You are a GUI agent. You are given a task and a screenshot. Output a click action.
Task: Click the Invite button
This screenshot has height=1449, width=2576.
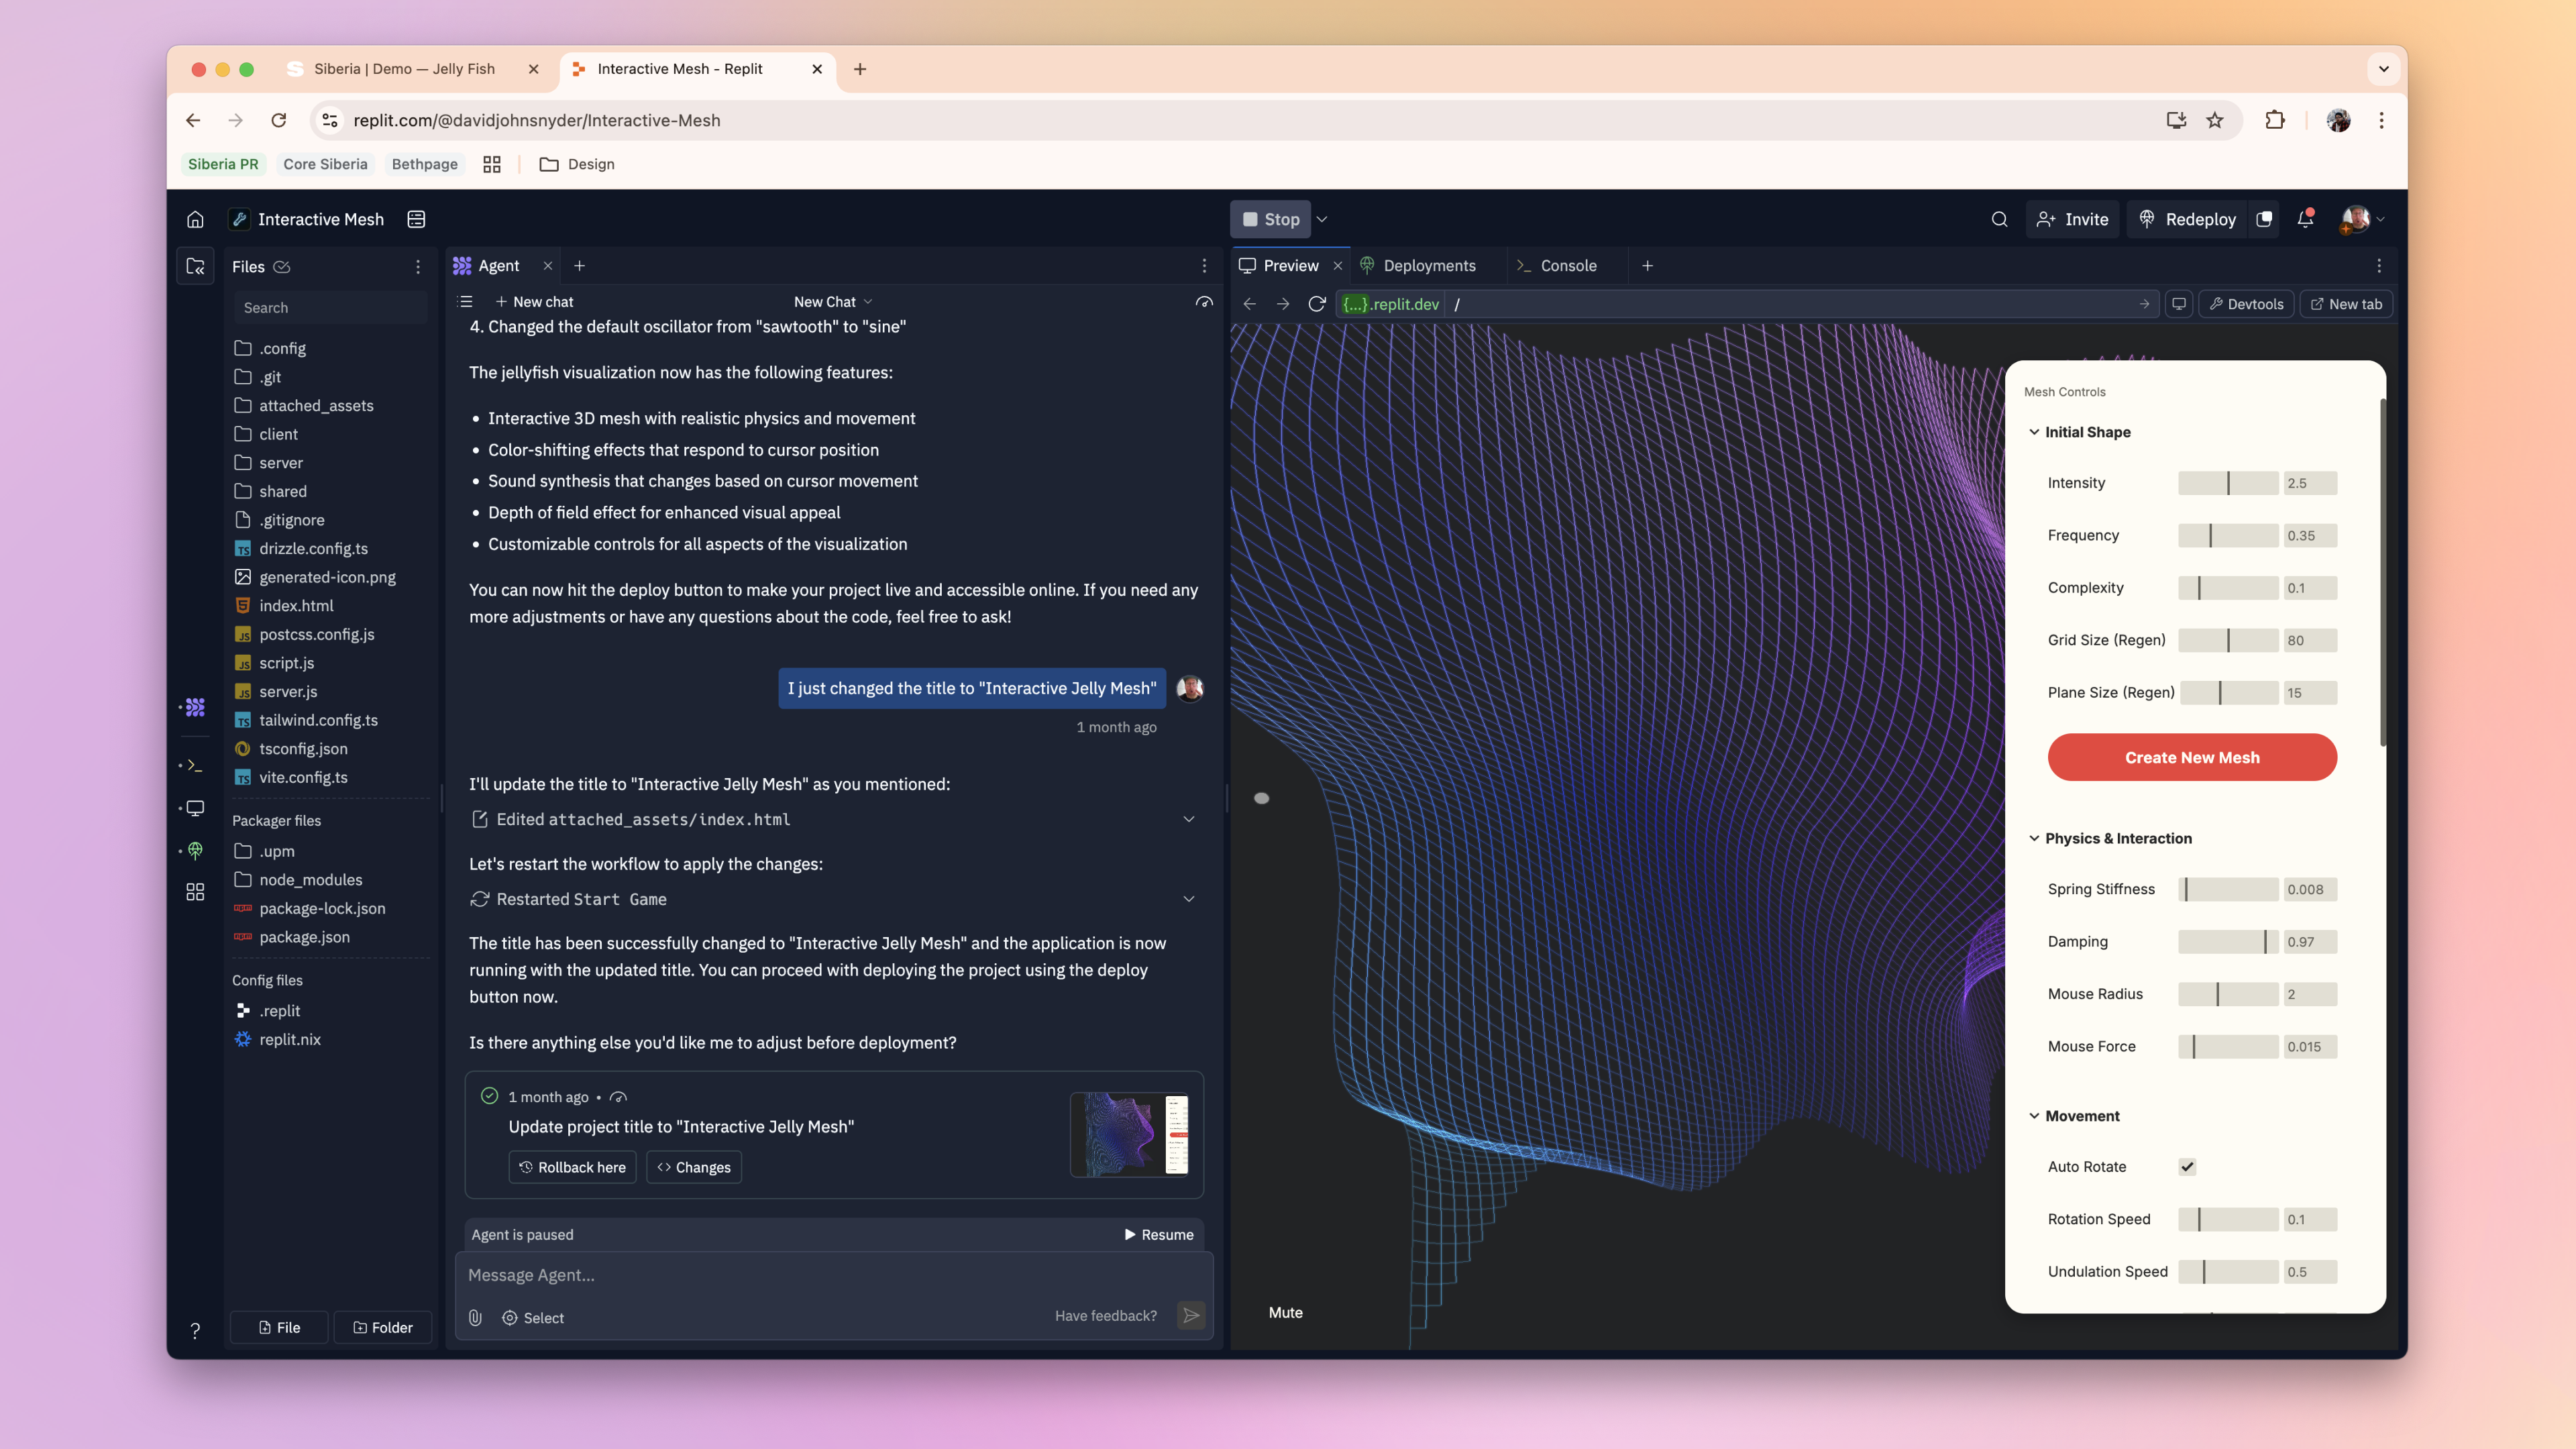tap(2072, 219)
